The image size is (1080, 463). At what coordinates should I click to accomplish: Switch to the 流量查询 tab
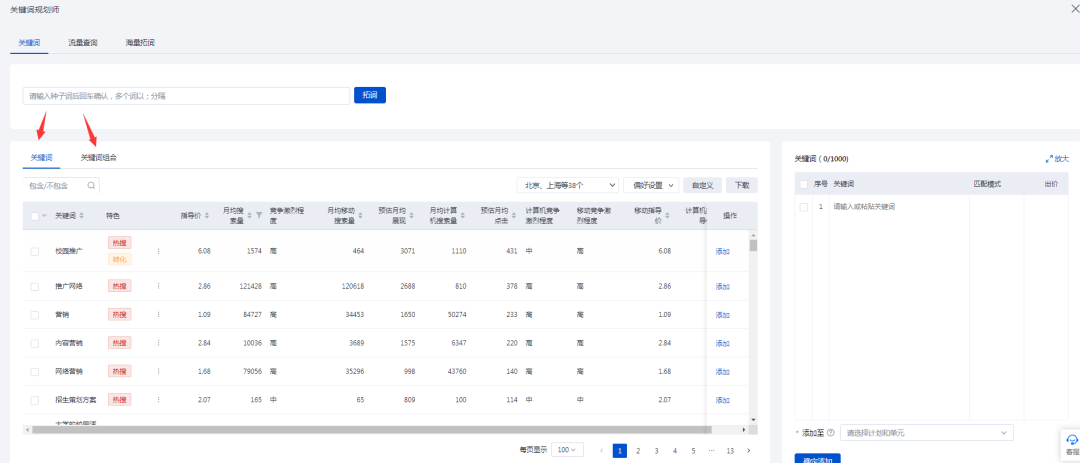click(x=83, y=43)
